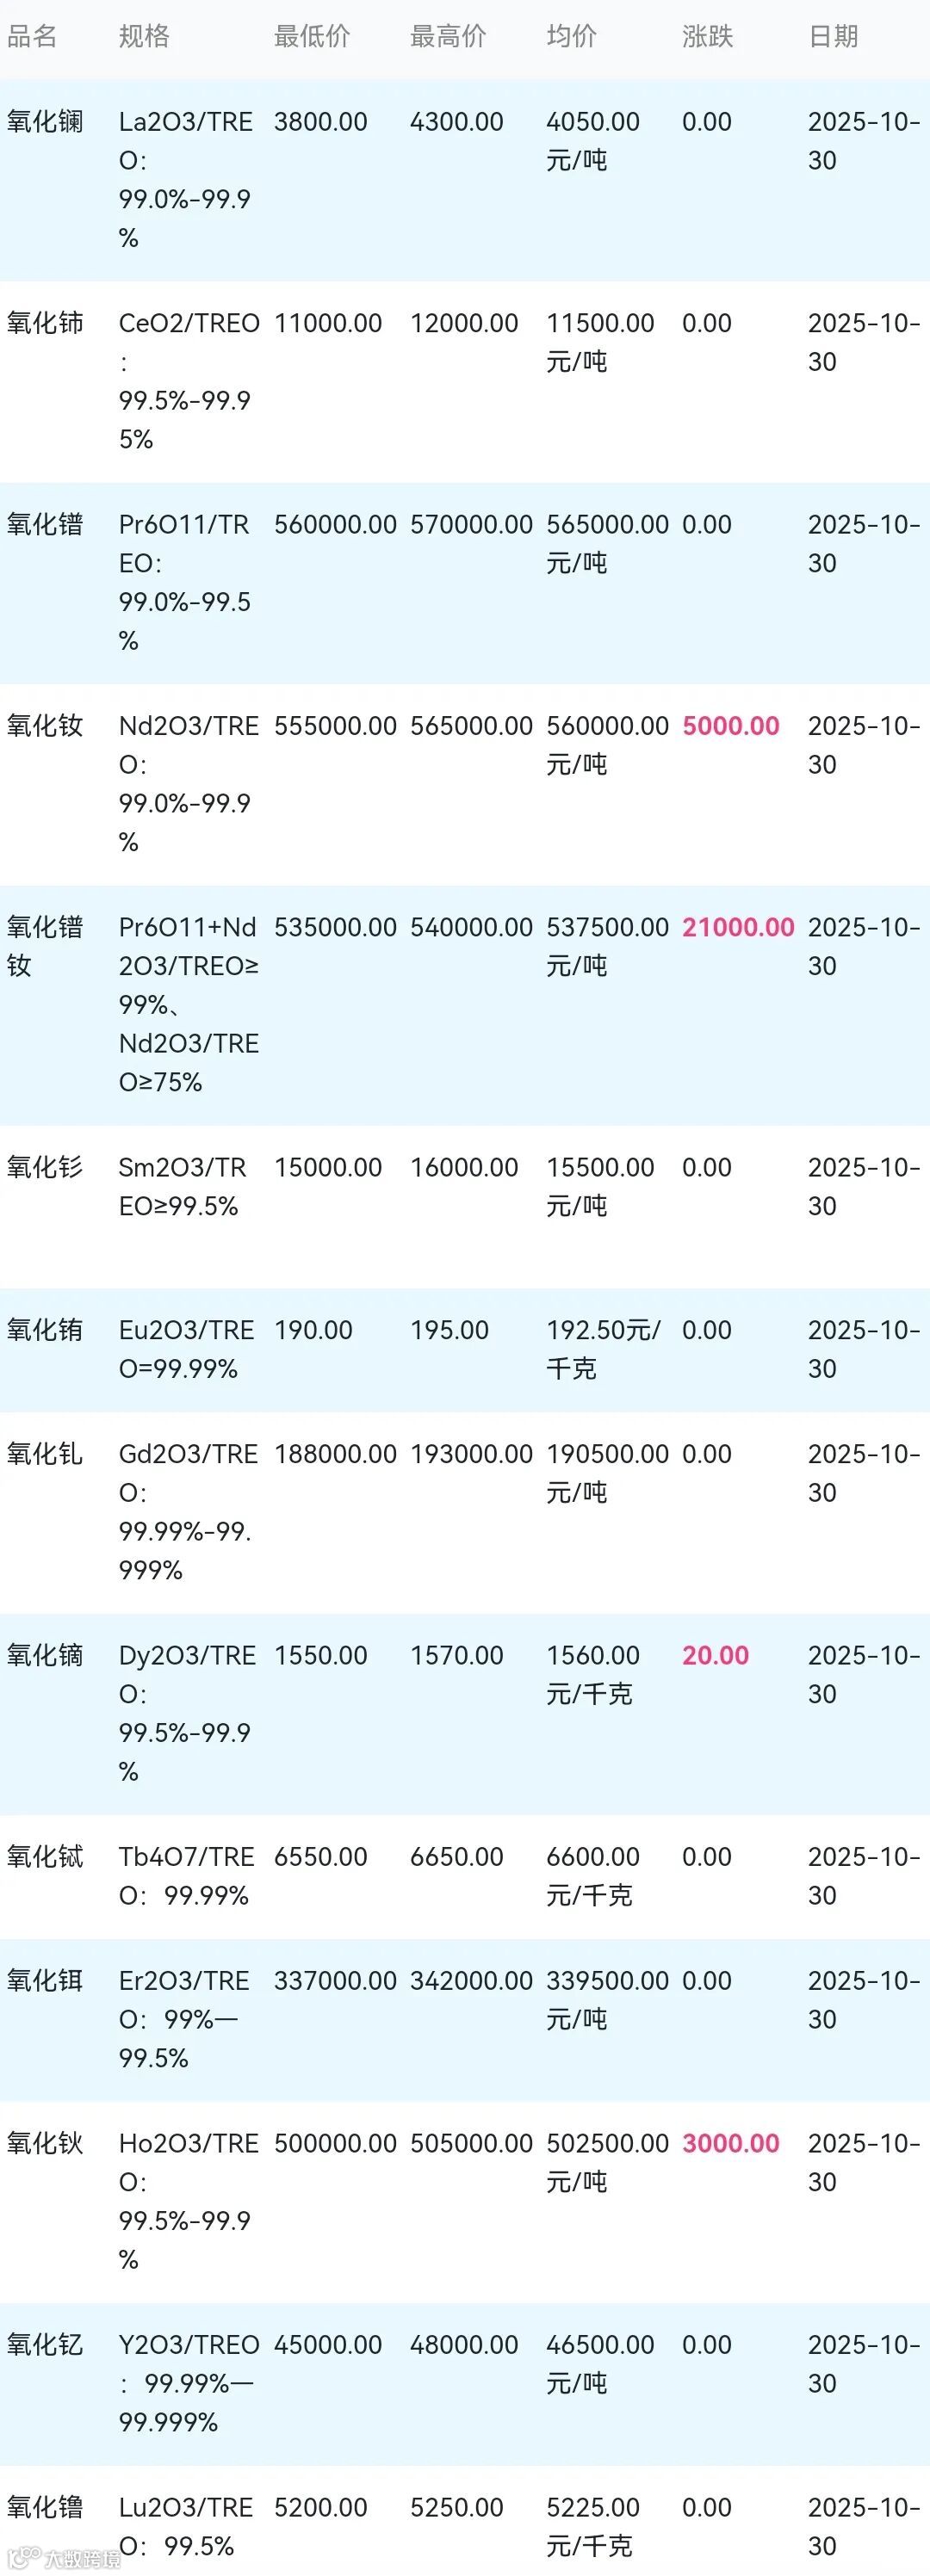The image size is (930, 2576).
Task: Select the 氧化铽 product name
Action: point(45,1857)
